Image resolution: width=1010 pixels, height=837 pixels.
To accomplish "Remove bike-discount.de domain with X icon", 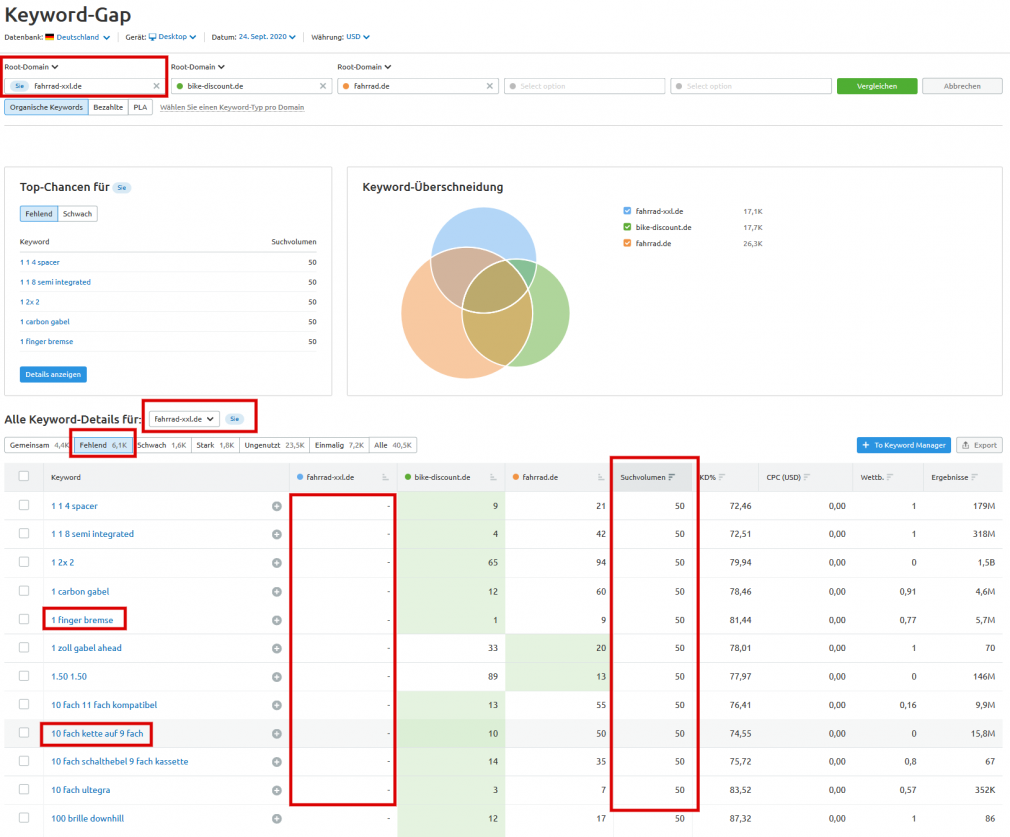I will click(x=323, y=86).
